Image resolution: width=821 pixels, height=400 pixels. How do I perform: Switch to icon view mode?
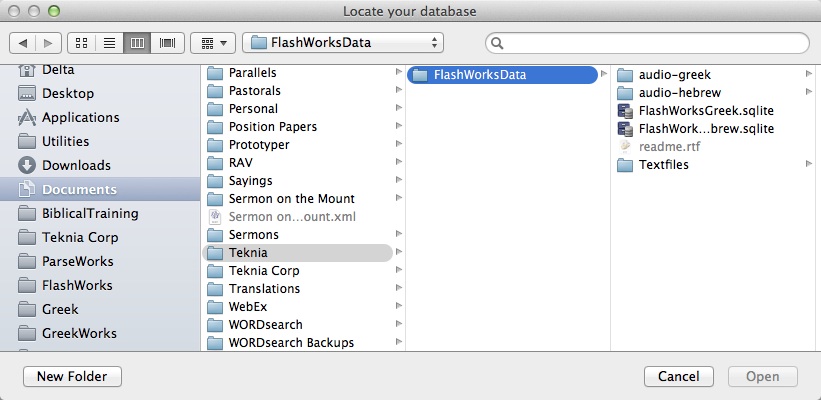coord(81,43)
